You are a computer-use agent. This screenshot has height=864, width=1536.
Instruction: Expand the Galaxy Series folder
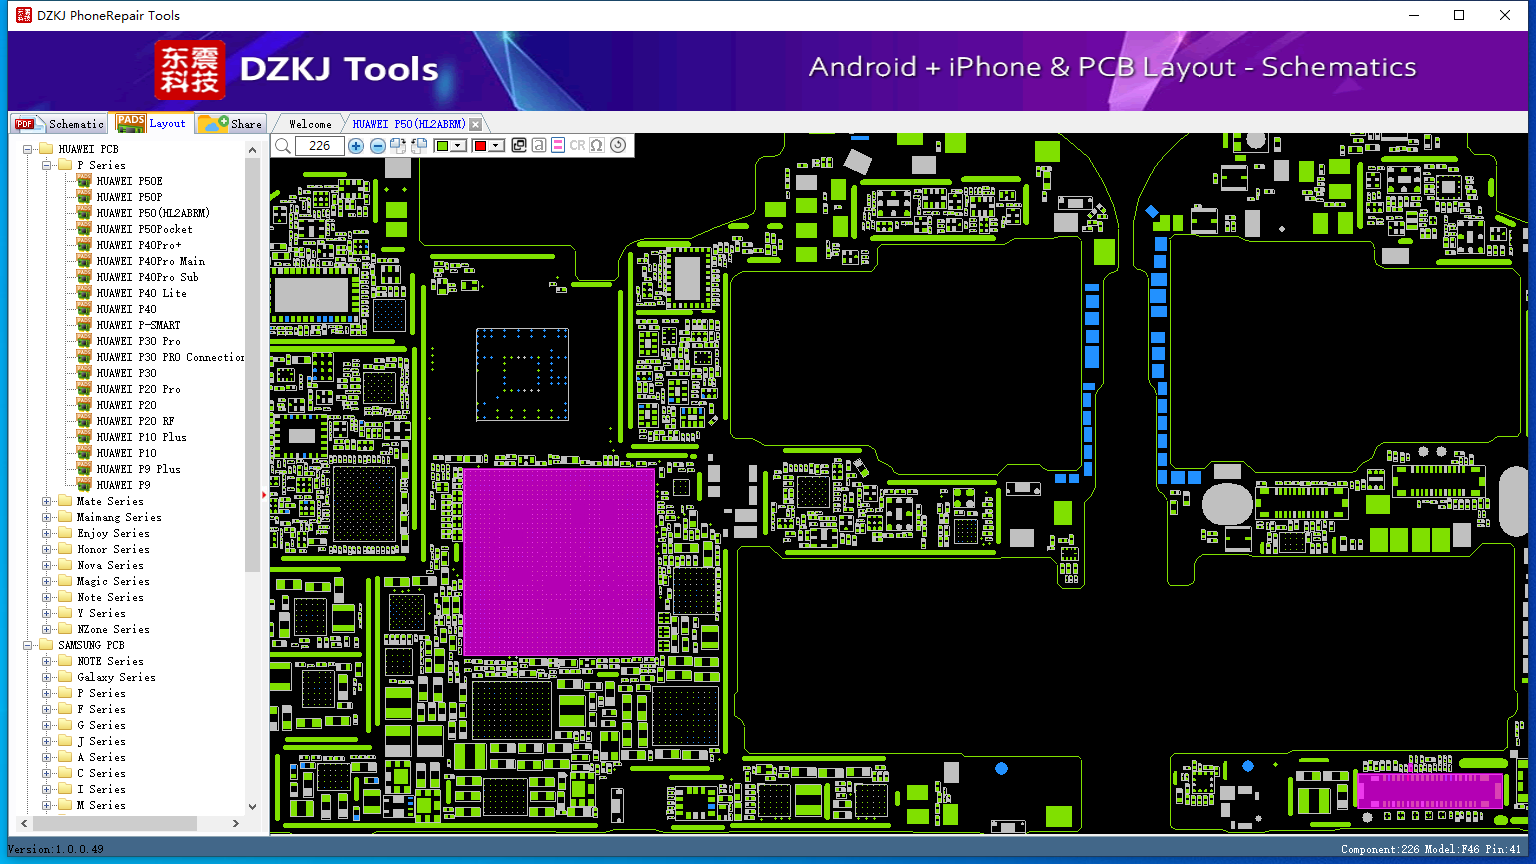tap(47, 677)
